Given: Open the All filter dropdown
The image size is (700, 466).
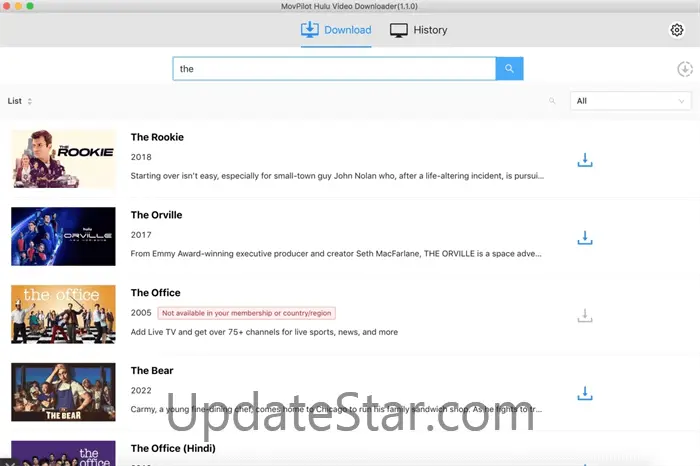Looking at the screenshot, I should point(630,101).
